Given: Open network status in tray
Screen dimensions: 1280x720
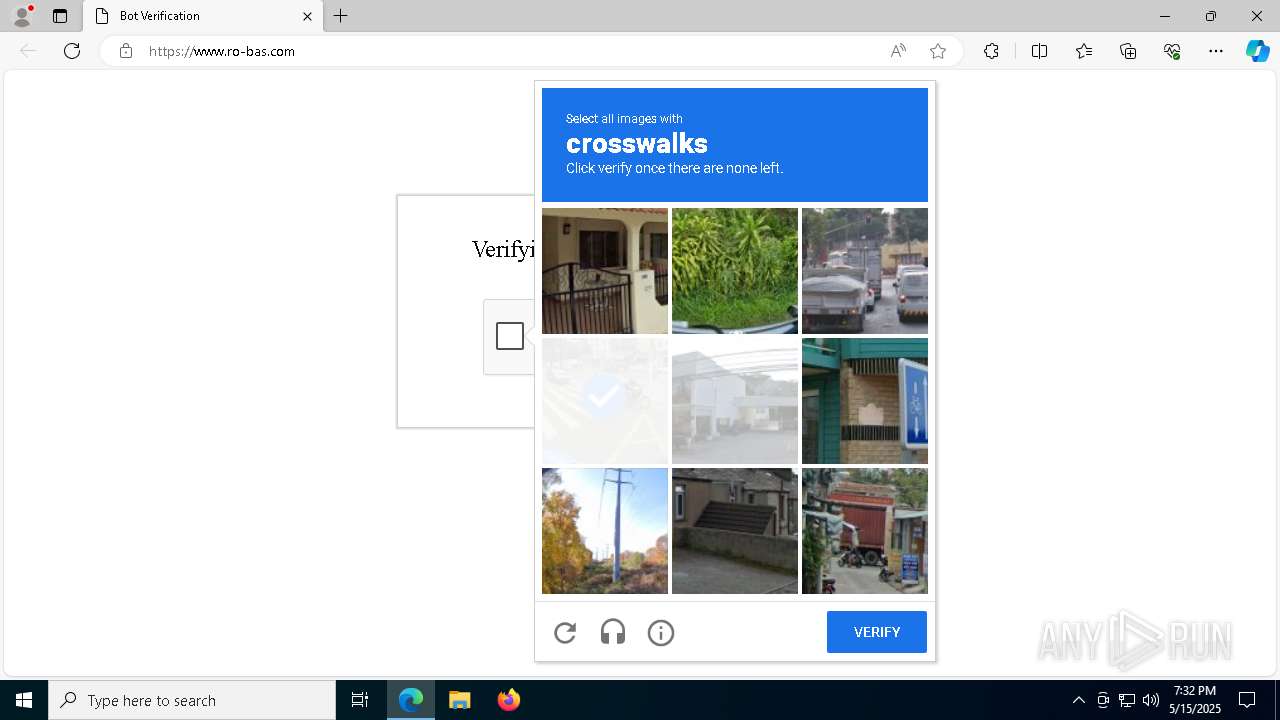Looking at the screenshot, I should pyautogui.click(x=1127, y=700).
